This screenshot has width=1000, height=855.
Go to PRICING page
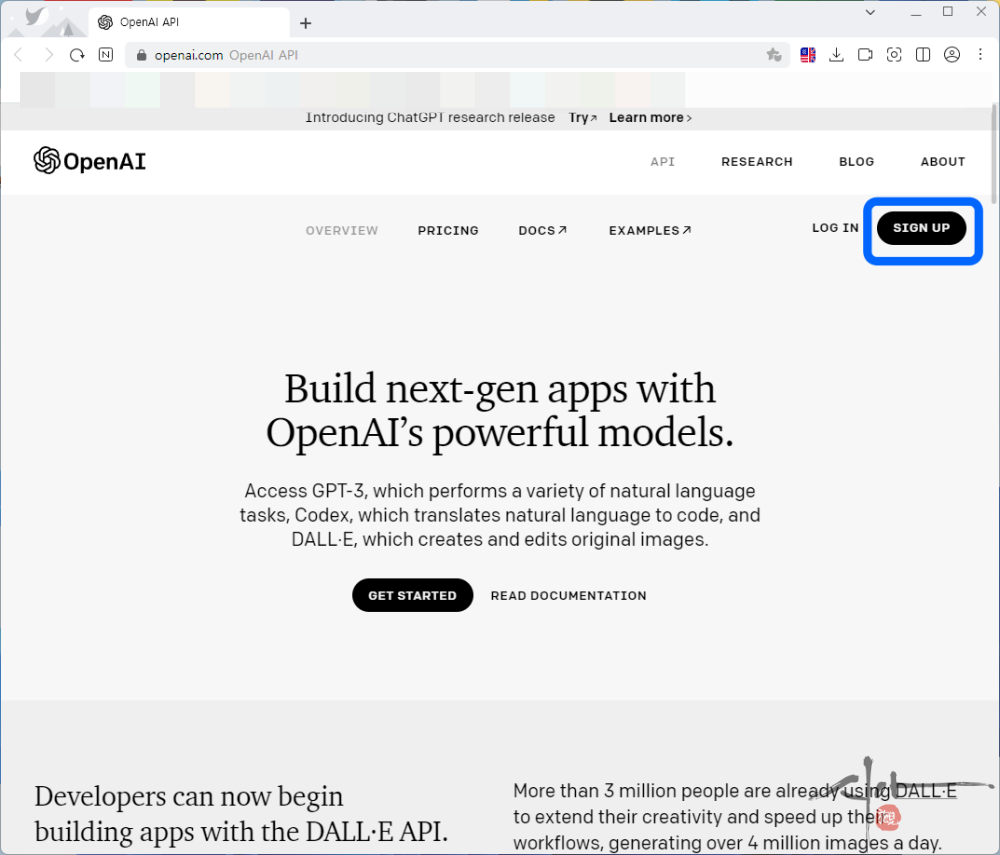click(448, 231)
